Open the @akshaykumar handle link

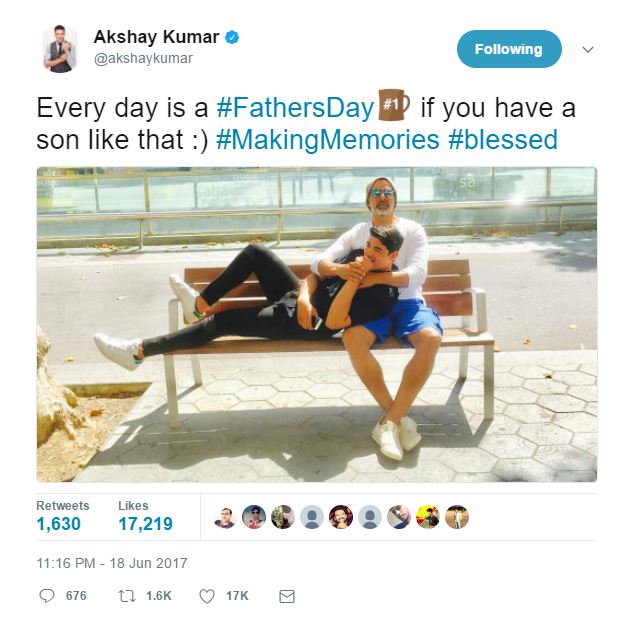[x=143, y=59]
